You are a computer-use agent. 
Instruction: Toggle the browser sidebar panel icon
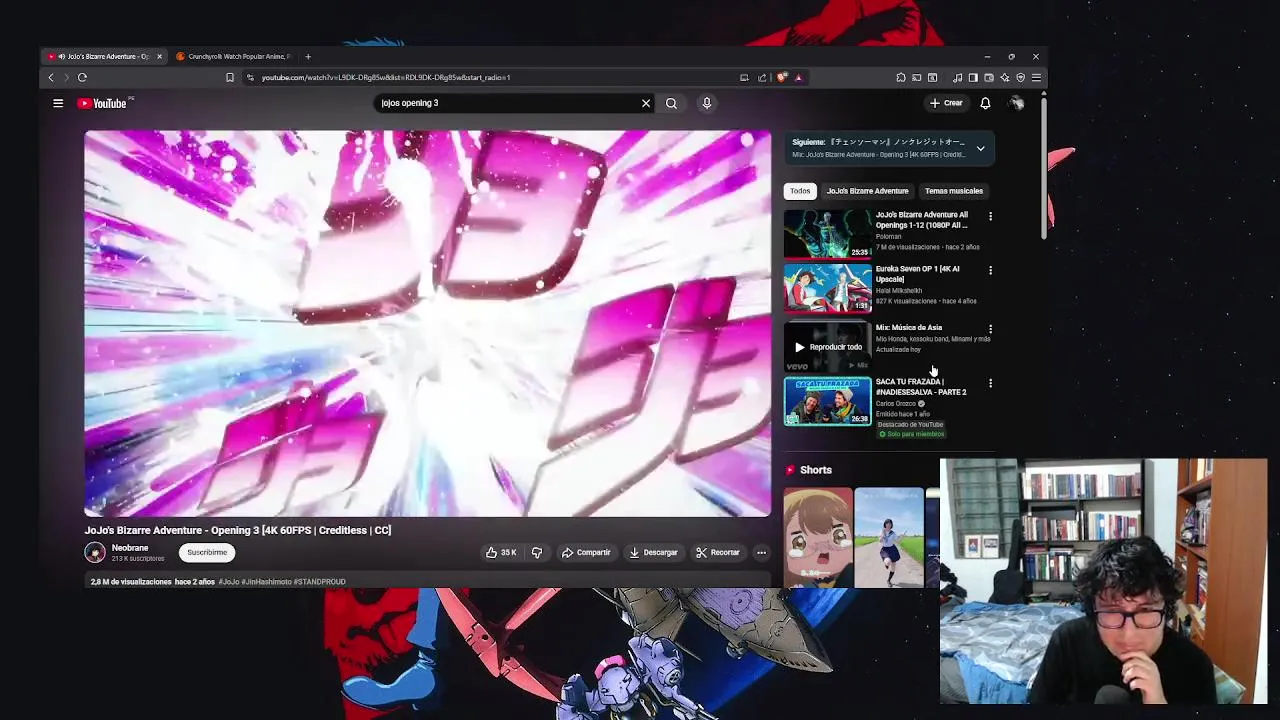point(973,77)
